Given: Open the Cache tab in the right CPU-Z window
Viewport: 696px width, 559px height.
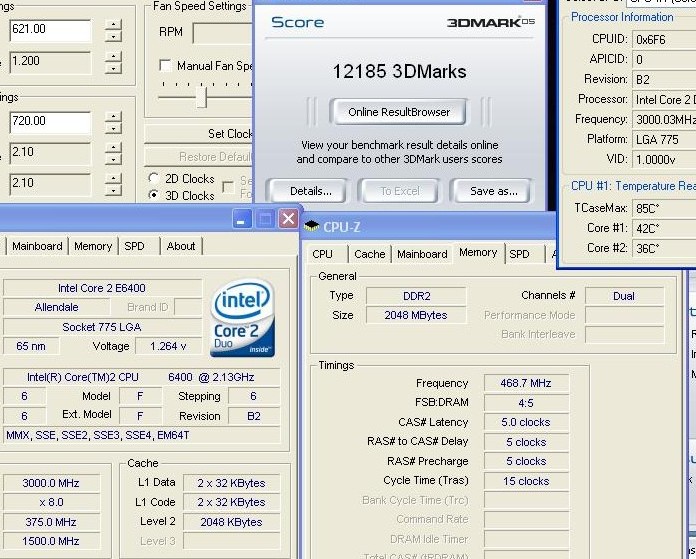Looking at the screenshot, I should 369,254.
